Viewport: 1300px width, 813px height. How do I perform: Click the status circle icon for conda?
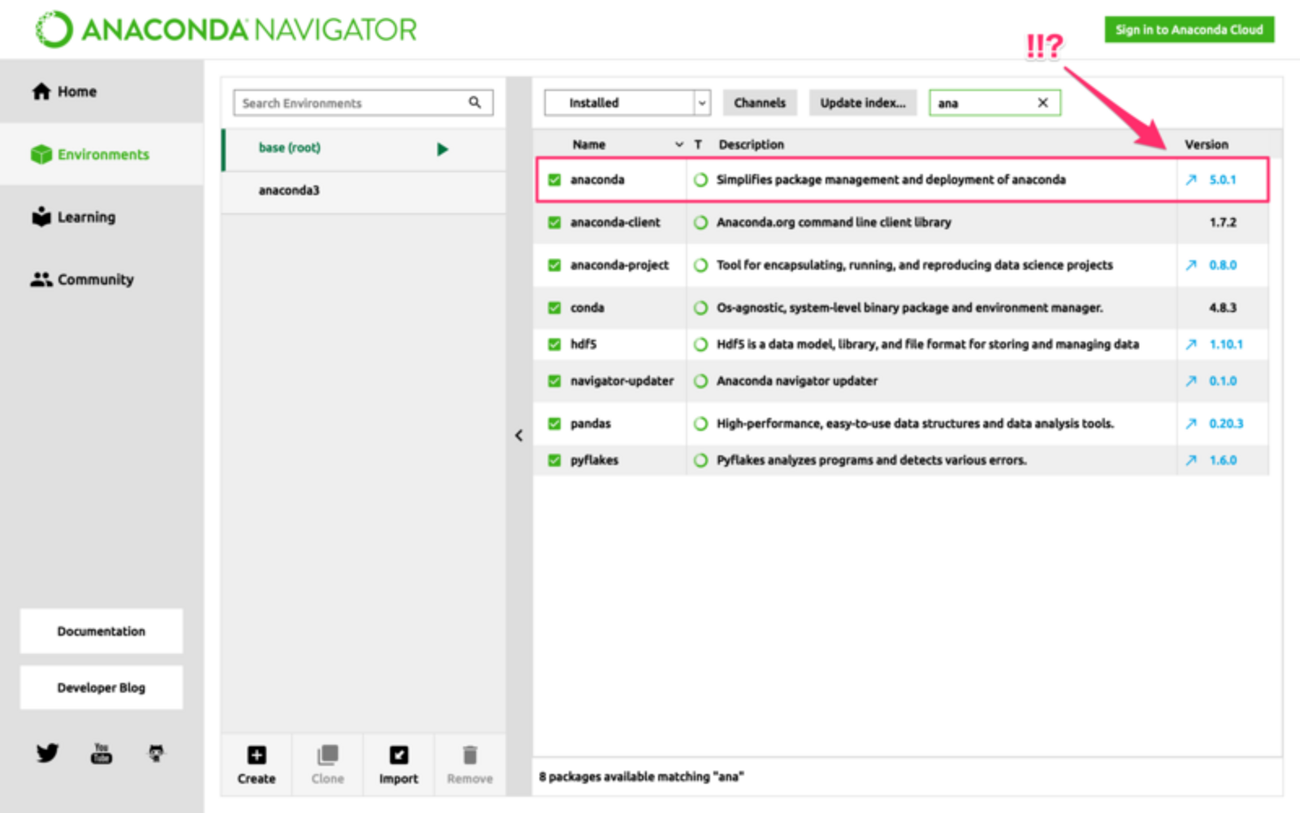click(701, 308)
